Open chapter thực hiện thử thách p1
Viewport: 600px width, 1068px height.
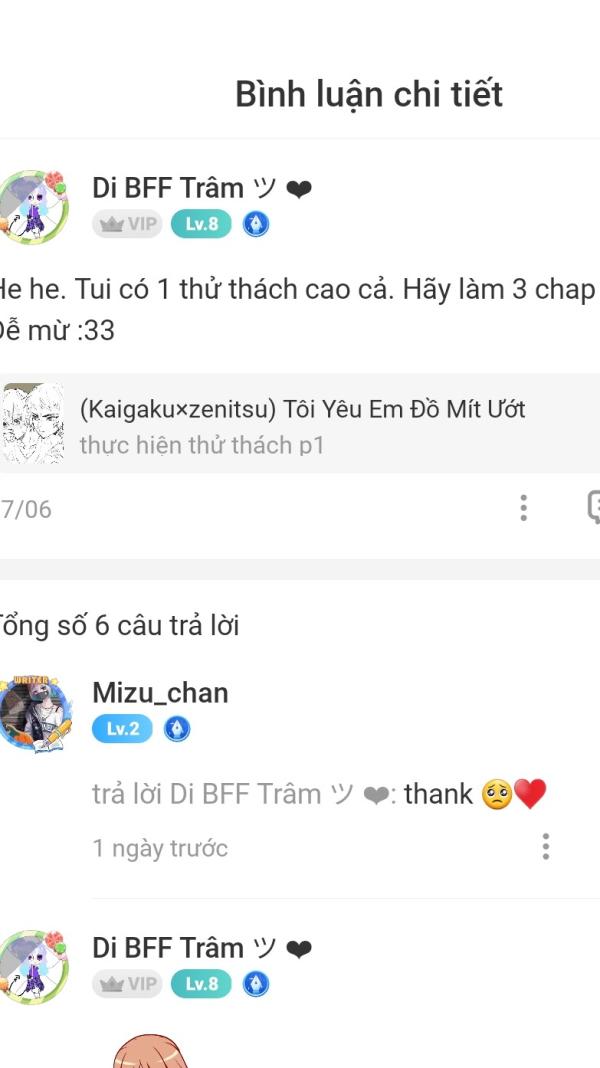click(202, 445)
